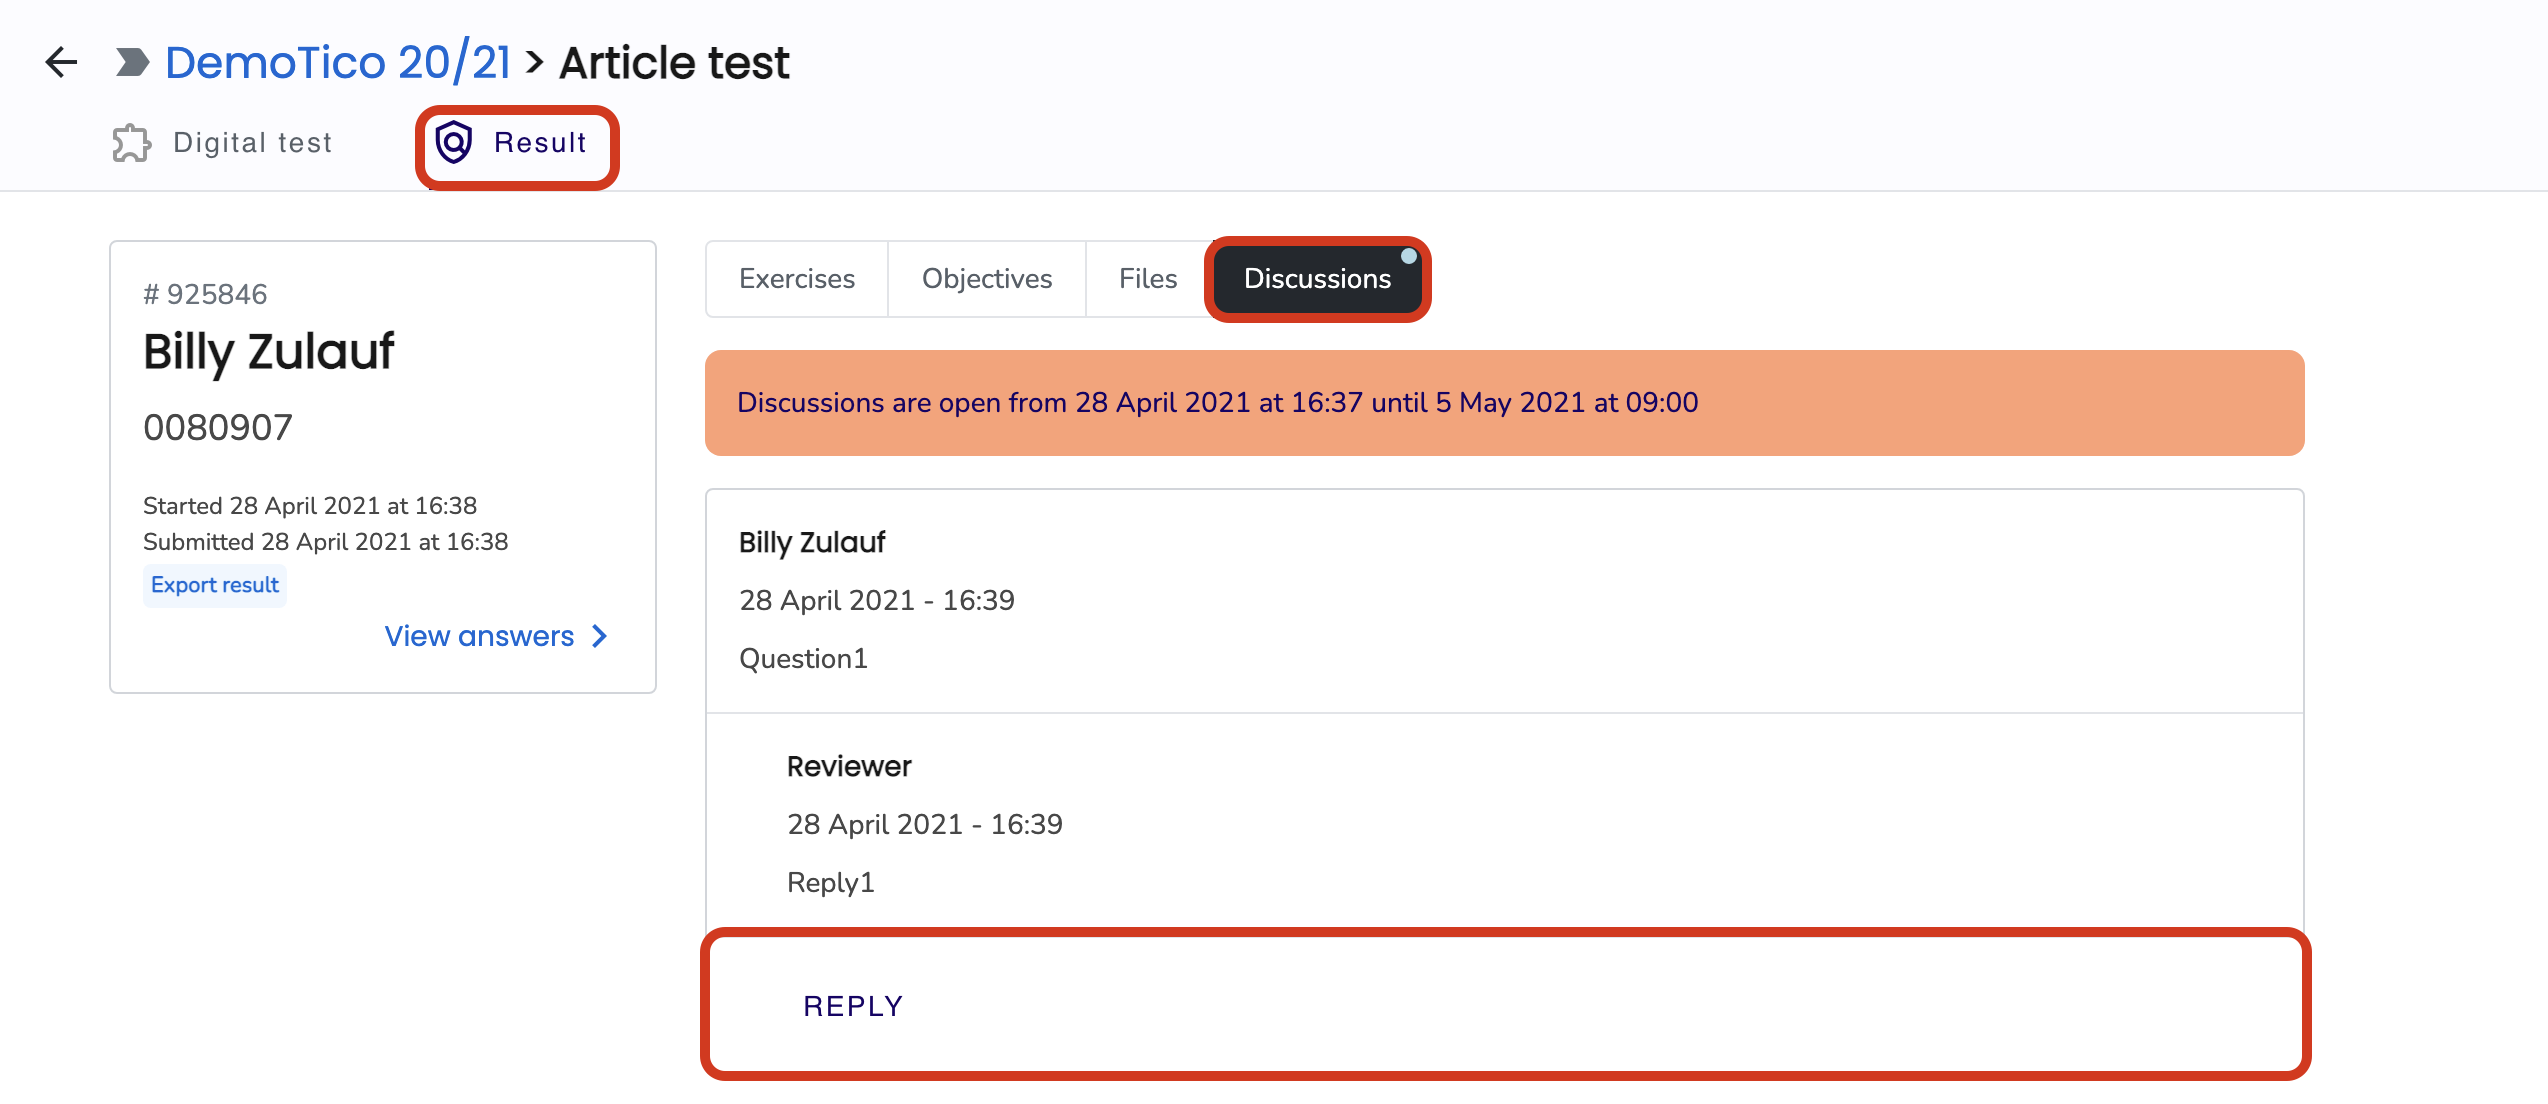
Task: Open the Files tab
Action: [1148, 279]
